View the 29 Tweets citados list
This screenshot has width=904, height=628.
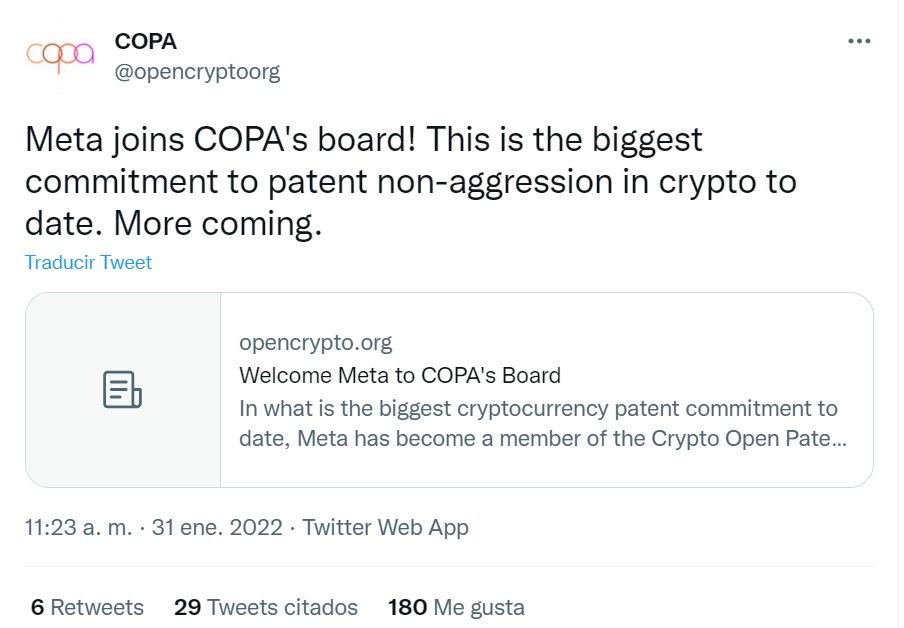265,607
